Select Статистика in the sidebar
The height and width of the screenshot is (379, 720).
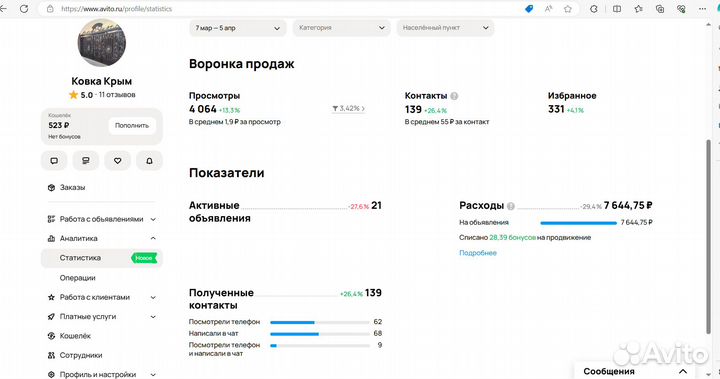[x=101, y=258]
